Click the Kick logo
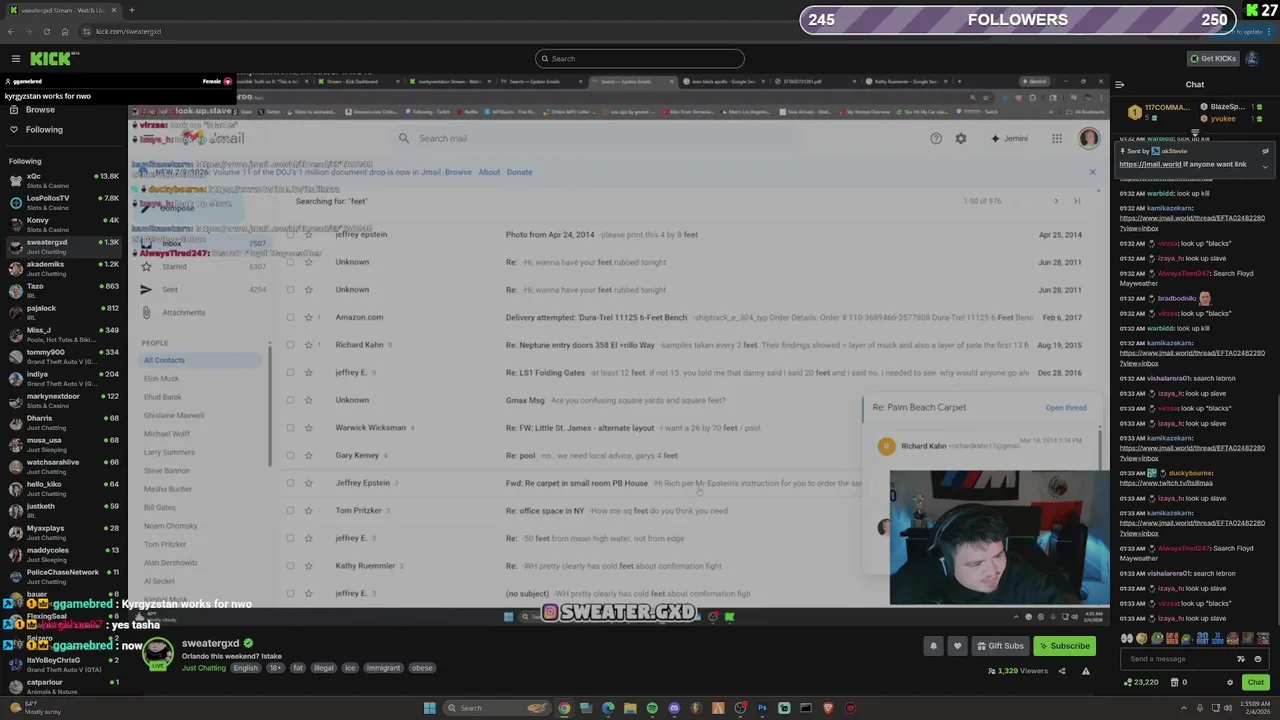1280x720 pixels. click(50, 59)
